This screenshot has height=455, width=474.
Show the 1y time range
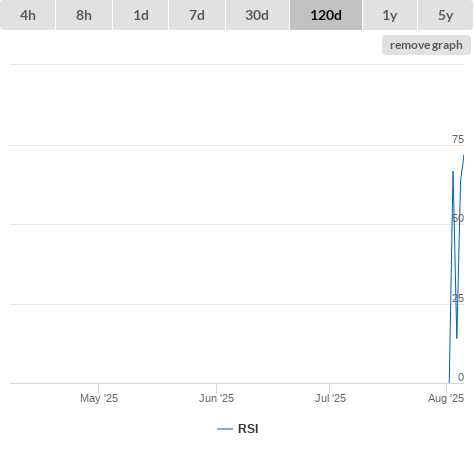click(390, 15)
